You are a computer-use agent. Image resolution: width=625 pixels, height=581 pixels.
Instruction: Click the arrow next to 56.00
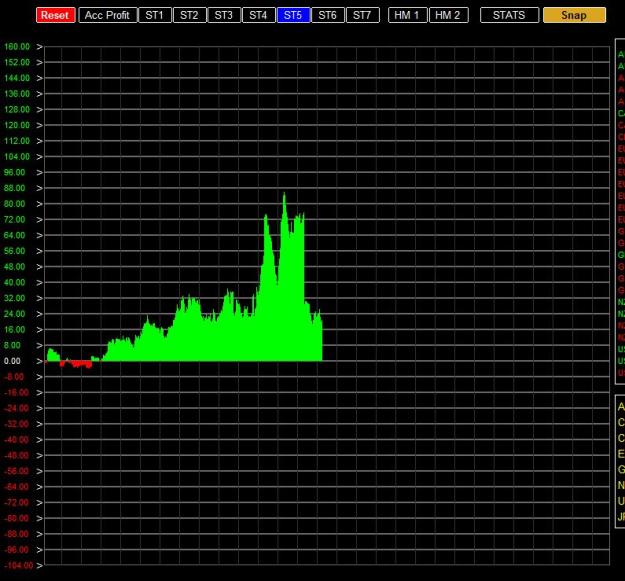[x=39, y=251]
